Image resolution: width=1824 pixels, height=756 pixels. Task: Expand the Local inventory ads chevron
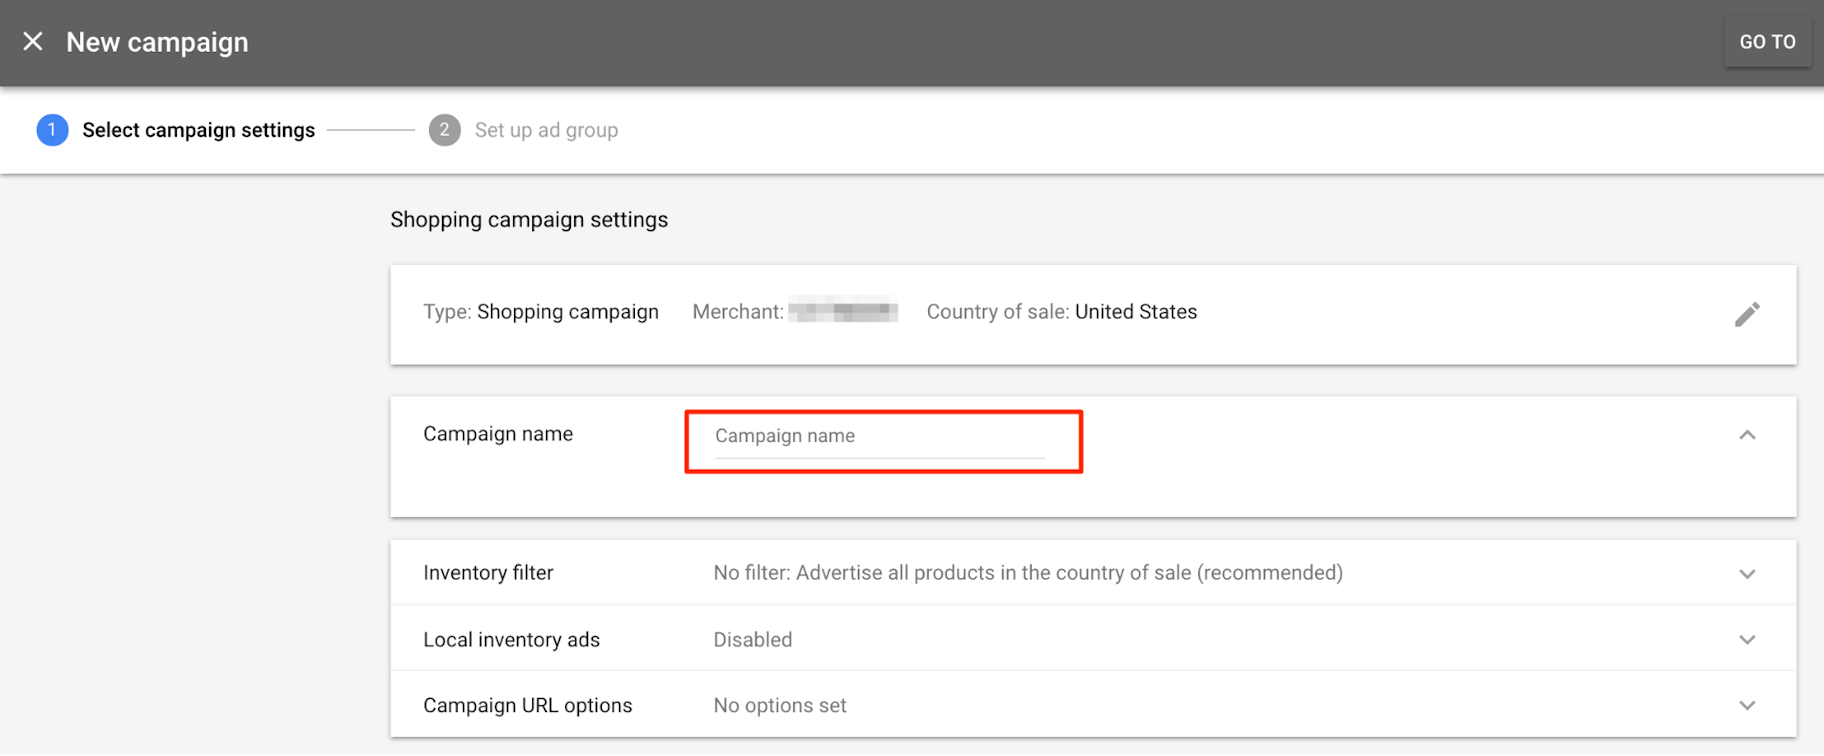click(1746, 640)
